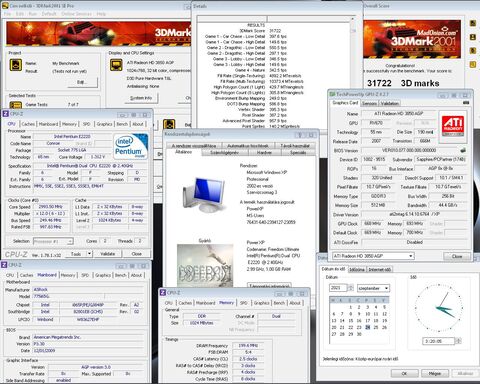Click the Intel Pentium logo in CPU-Z
Image resolution: width=480 pixels, height=384 pixels.
(131, 147)
